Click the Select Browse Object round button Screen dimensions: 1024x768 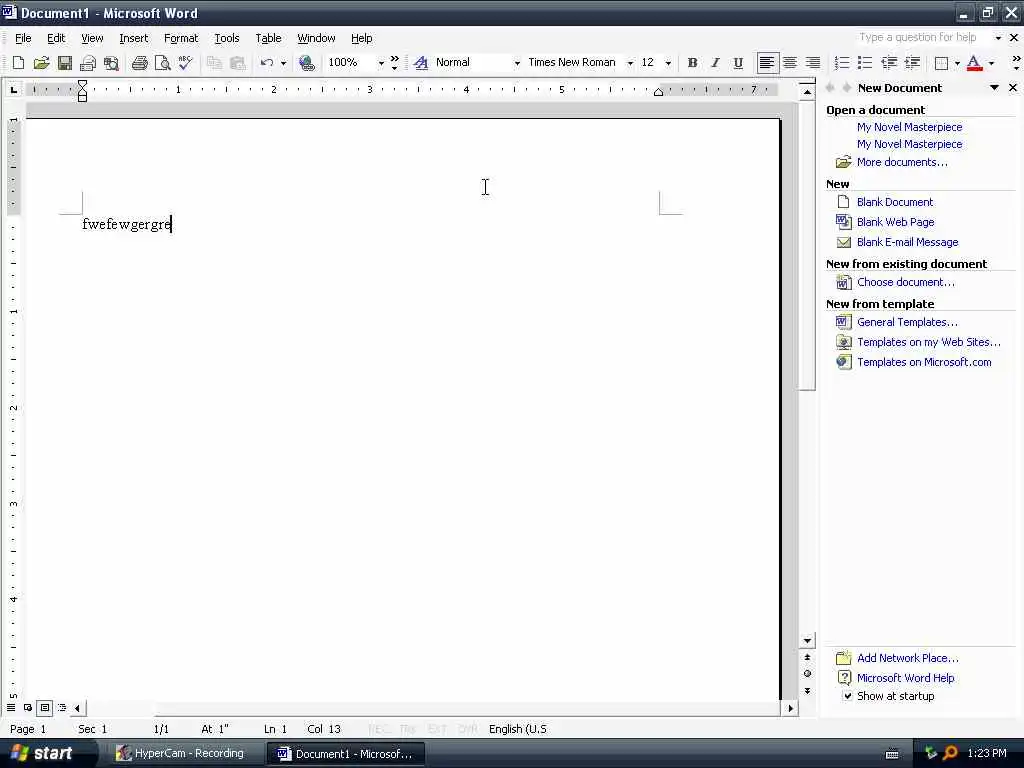click(x=807, y=674)
